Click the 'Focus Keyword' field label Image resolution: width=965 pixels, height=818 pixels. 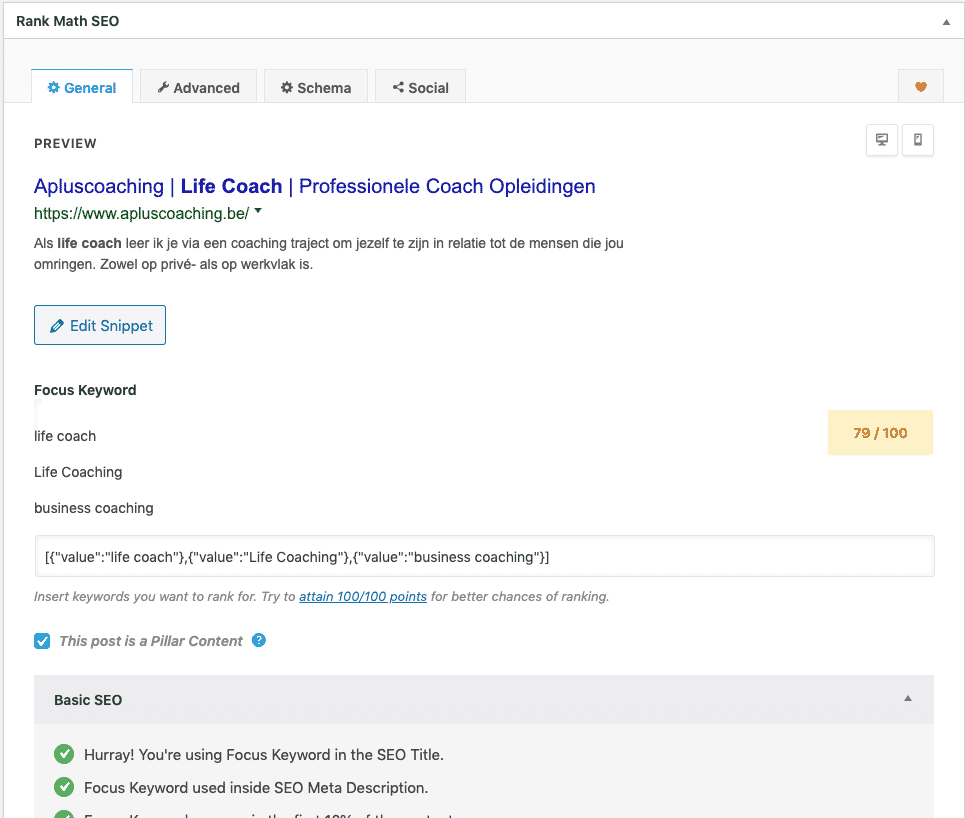[85, 390]
